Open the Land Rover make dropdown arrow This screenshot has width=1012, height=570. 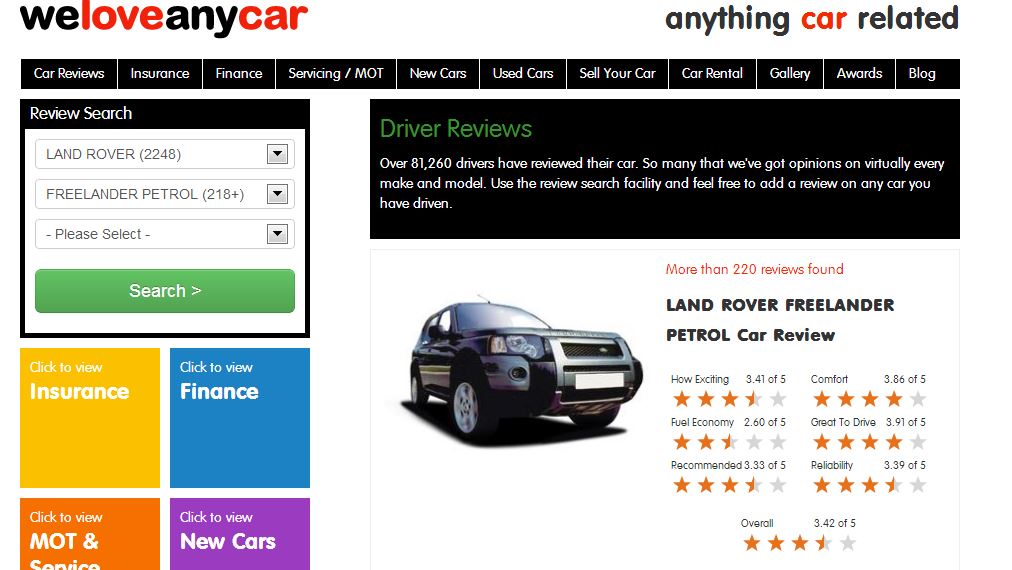click(277, 154)
